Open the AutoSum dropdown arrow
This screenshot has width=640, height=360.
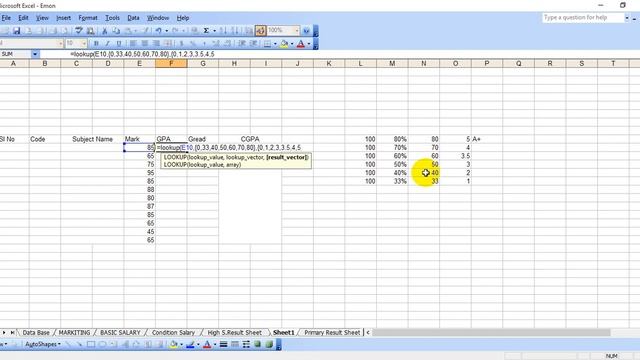[x=215, y=31]
